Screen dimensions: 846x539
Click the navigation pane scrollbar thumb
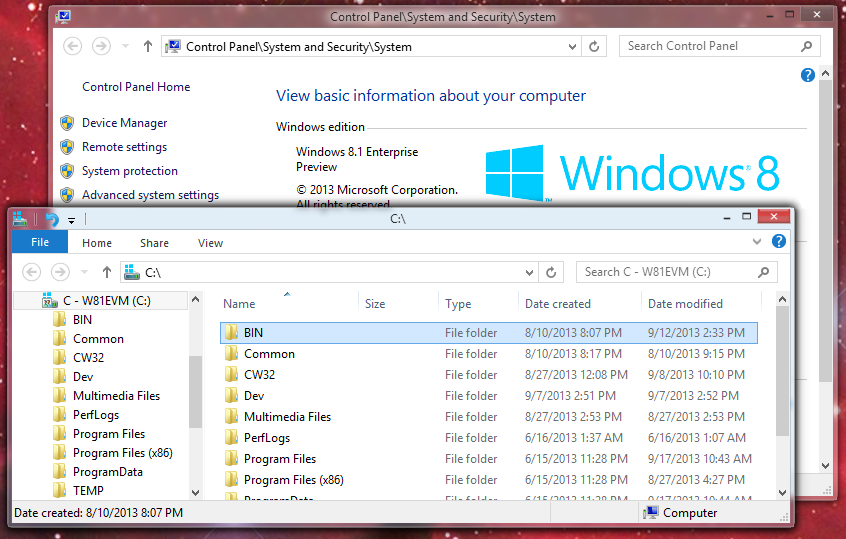pos(195,392)
